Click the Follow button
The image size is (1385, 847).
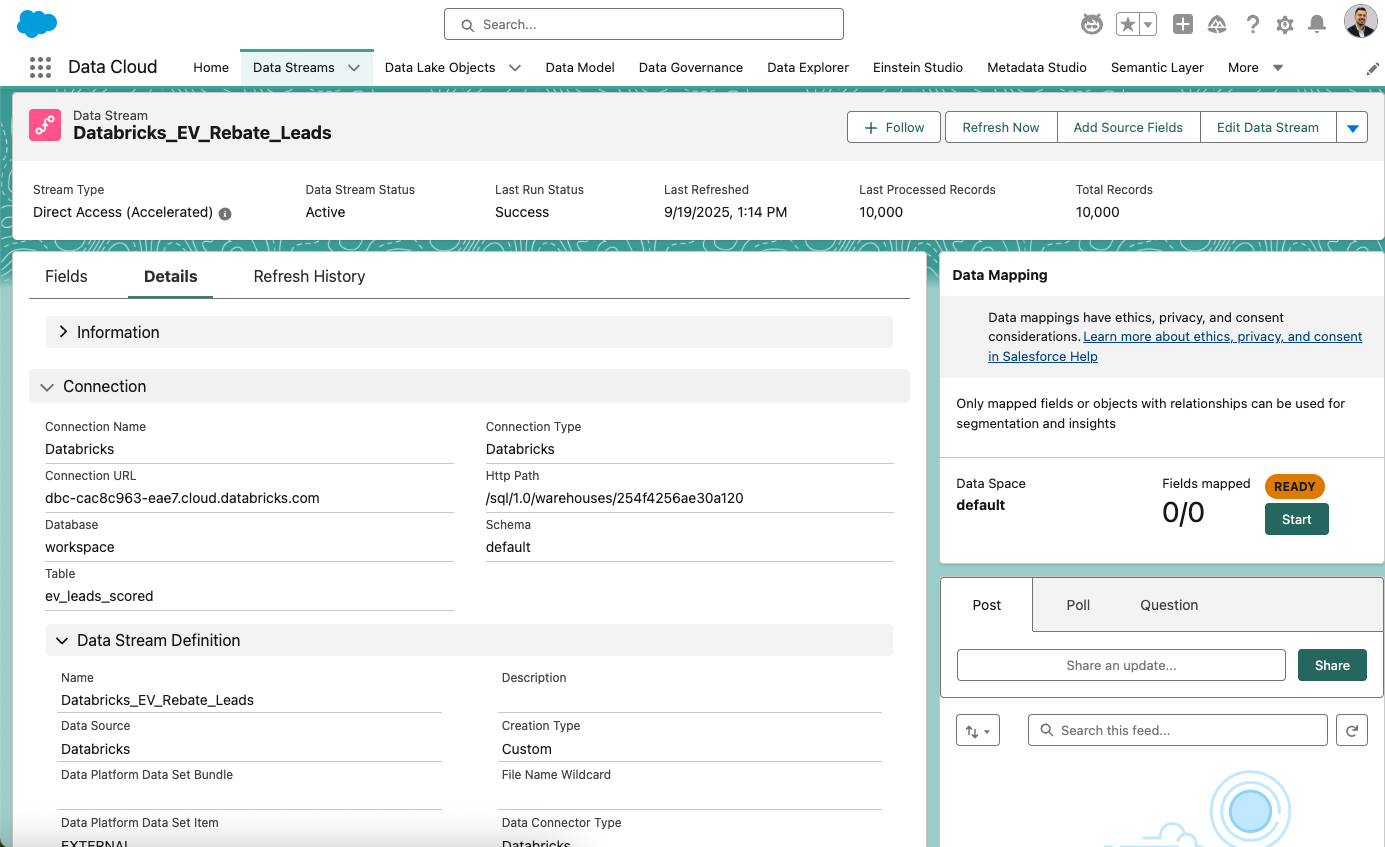tap(894, 127)
